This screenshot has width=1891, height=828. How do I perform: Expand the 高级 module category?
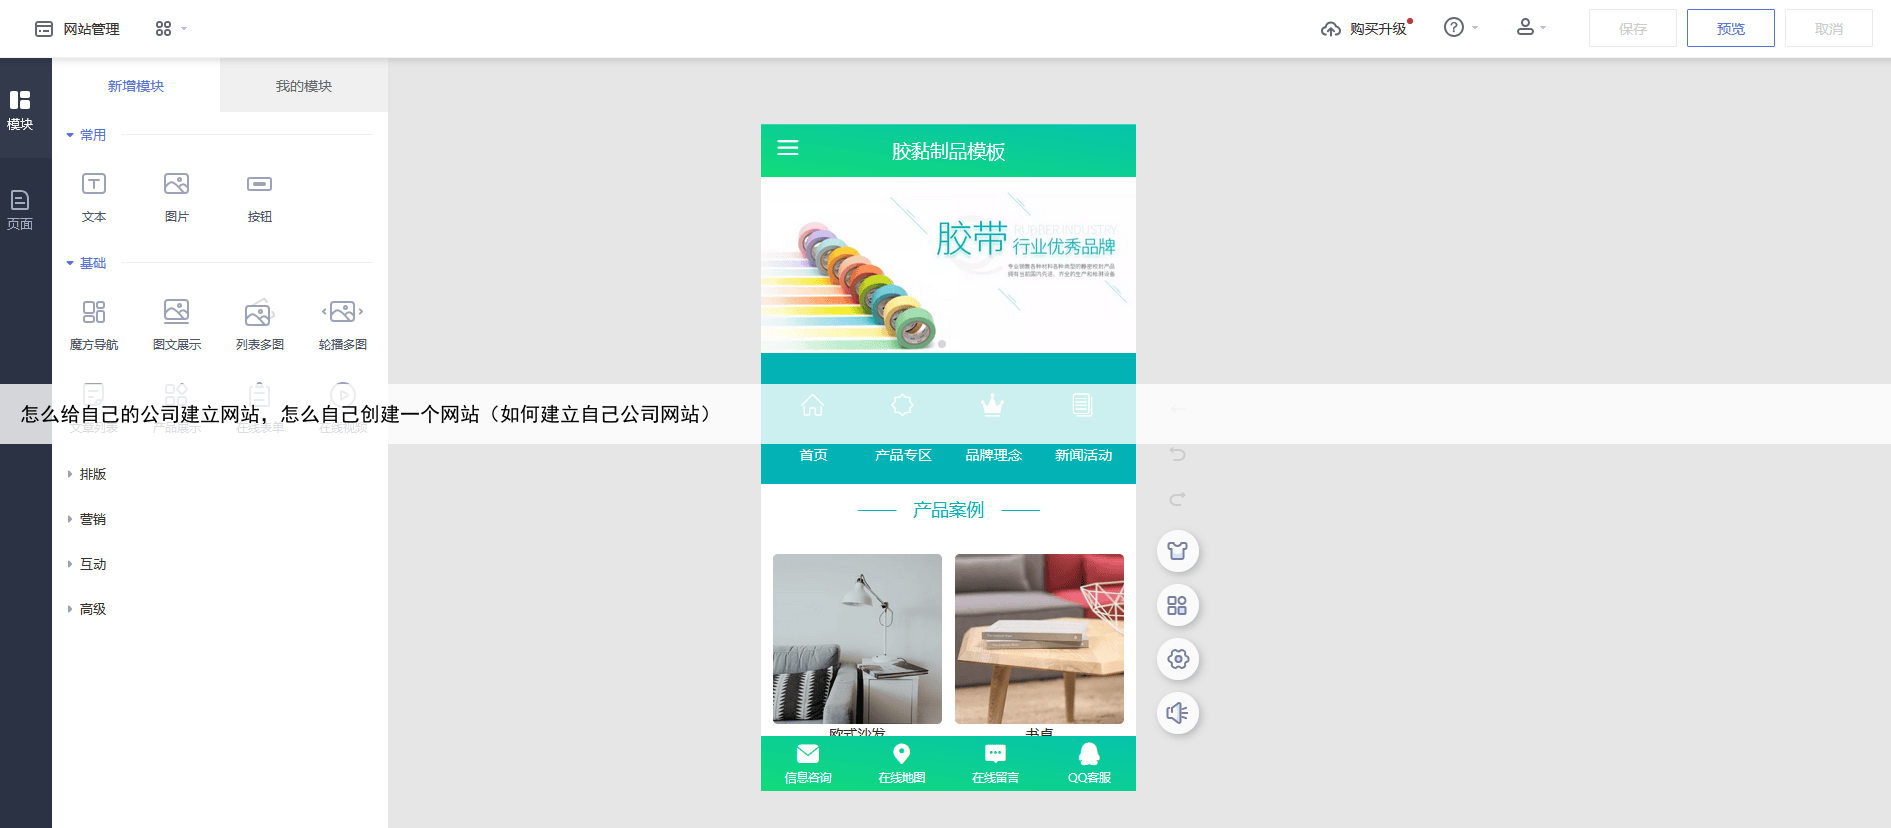point(92,609)
